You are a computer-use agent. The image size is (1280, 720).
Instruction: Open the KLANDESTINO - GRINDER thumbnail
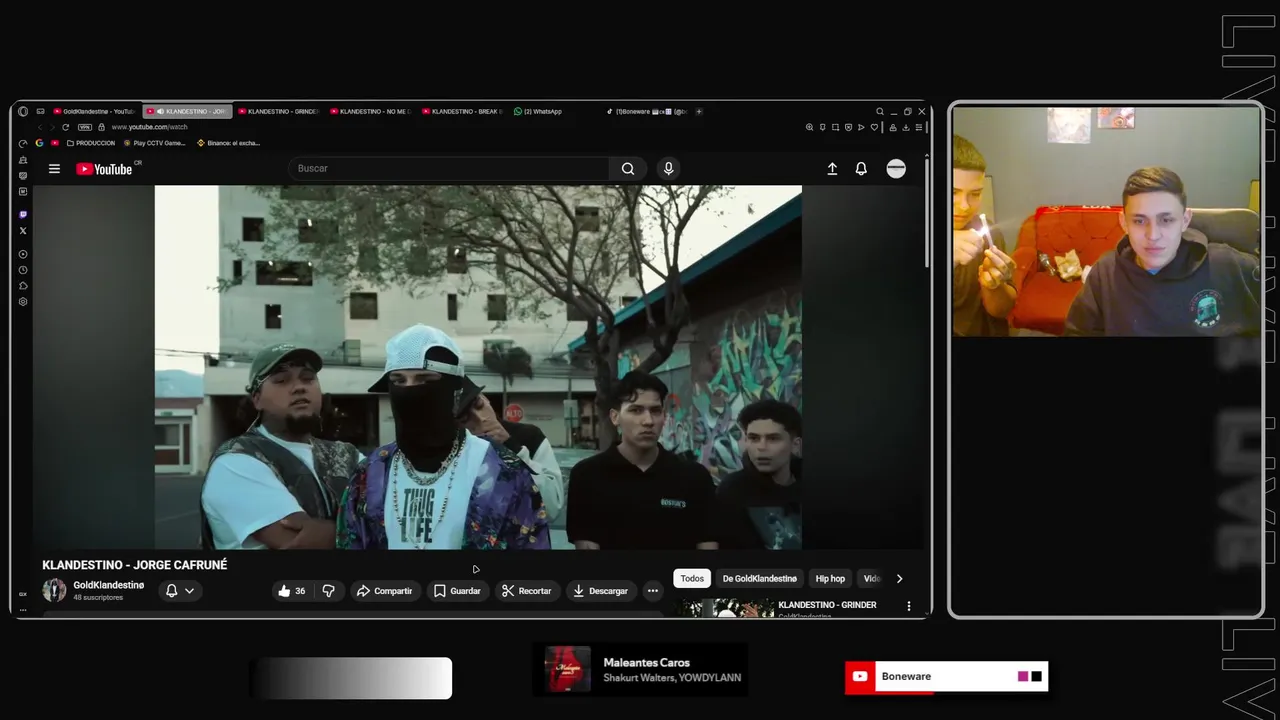(727, 608)
